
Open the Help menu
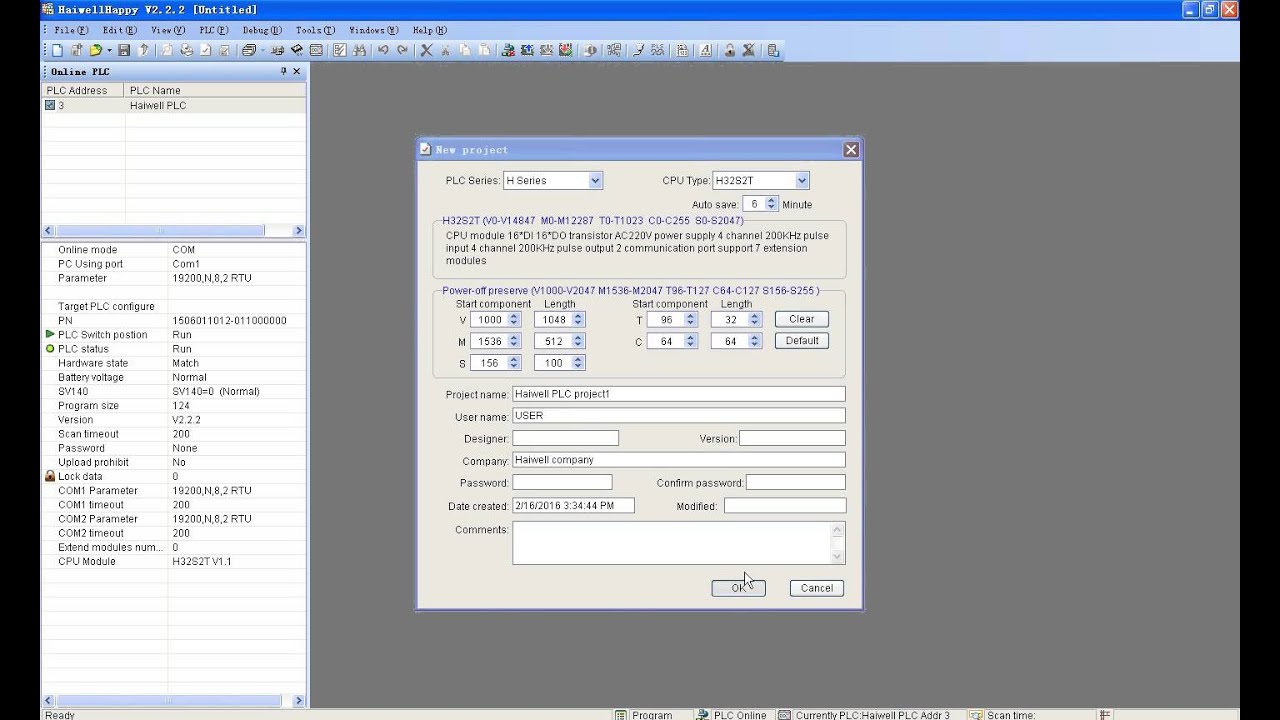[430, 30]
